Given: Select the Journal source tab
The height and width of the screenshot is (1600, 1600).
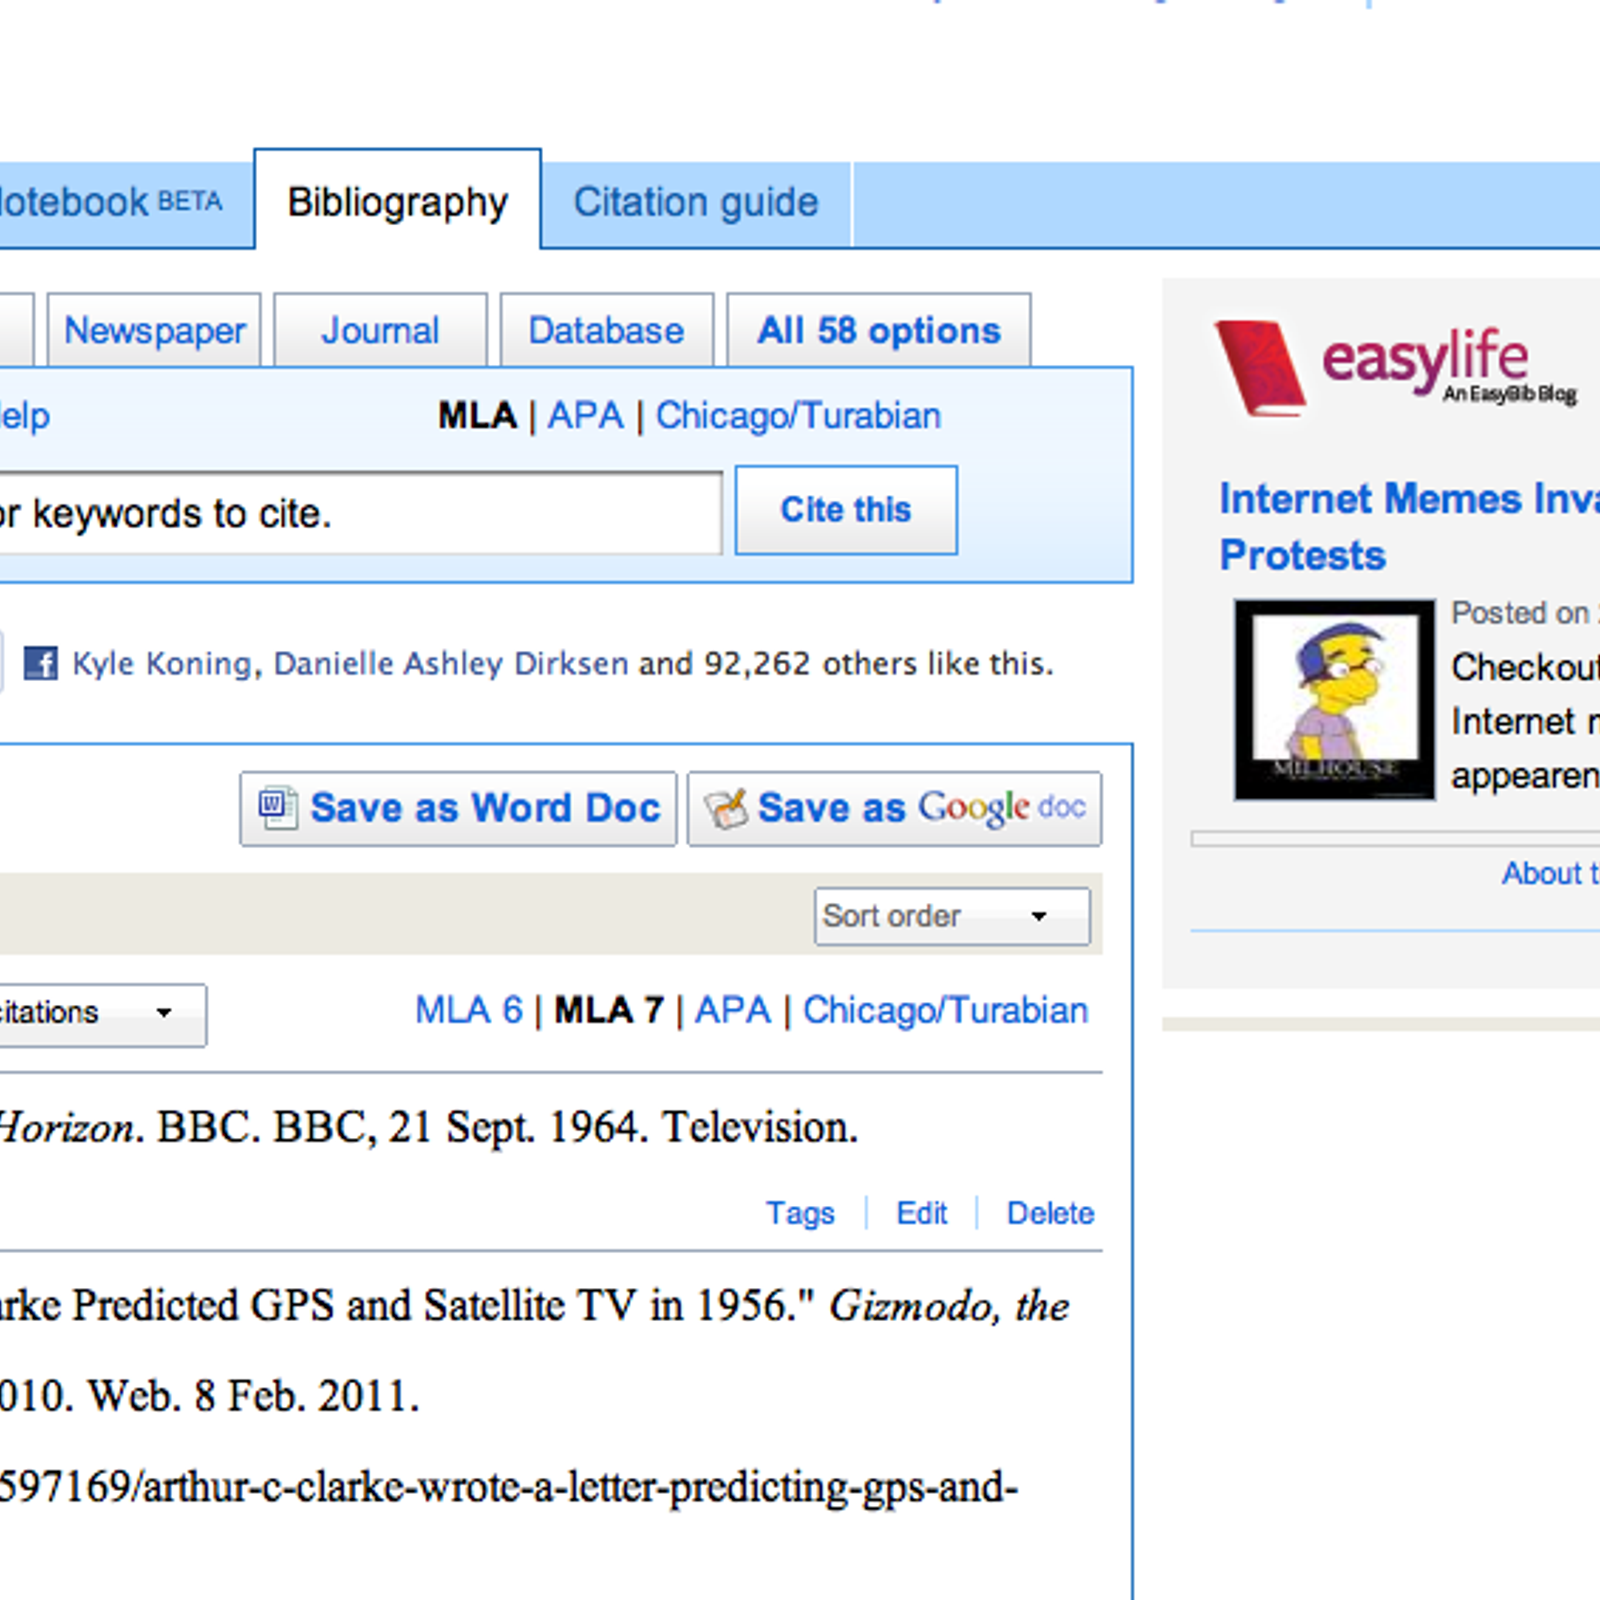Looking at the screenshot, I should [x=380, y=330].
